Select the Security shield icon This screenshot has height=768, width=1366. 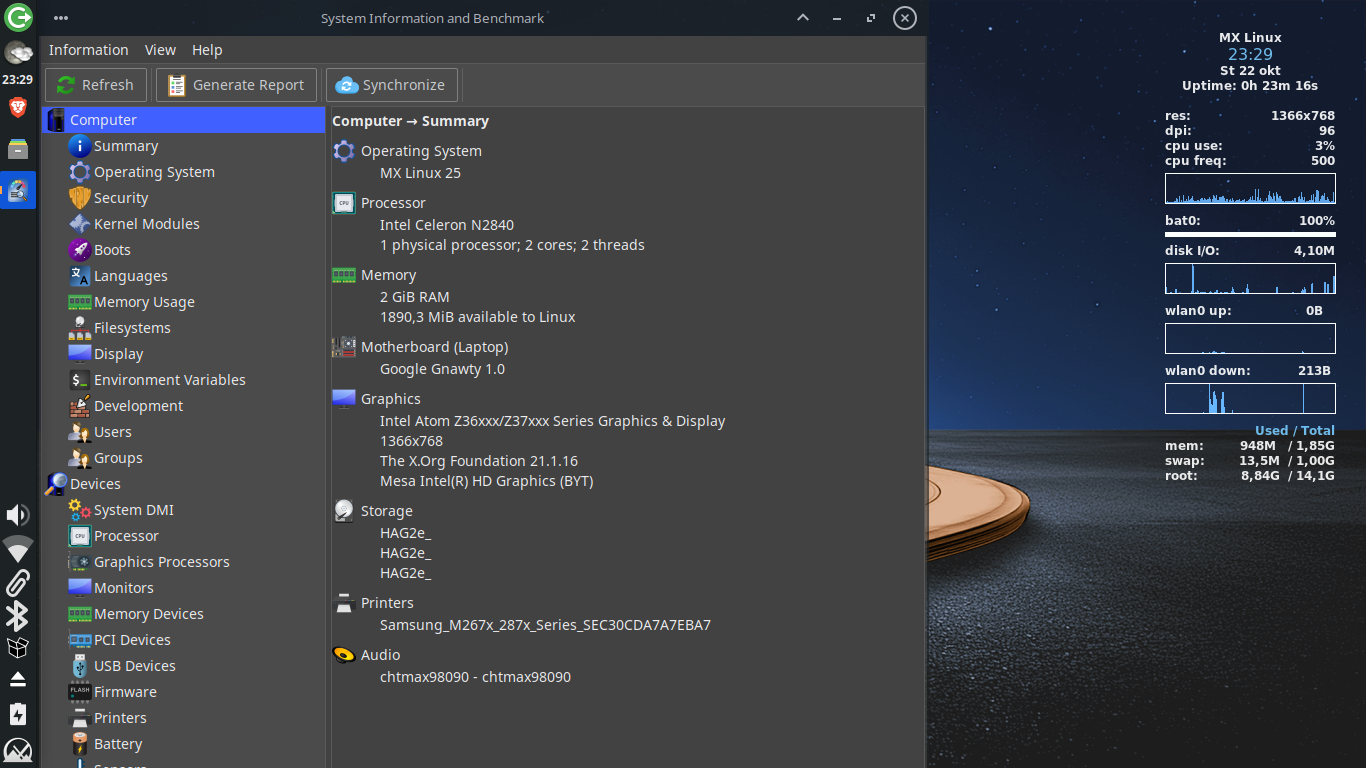pyautogui.click(x=79, y=198)
